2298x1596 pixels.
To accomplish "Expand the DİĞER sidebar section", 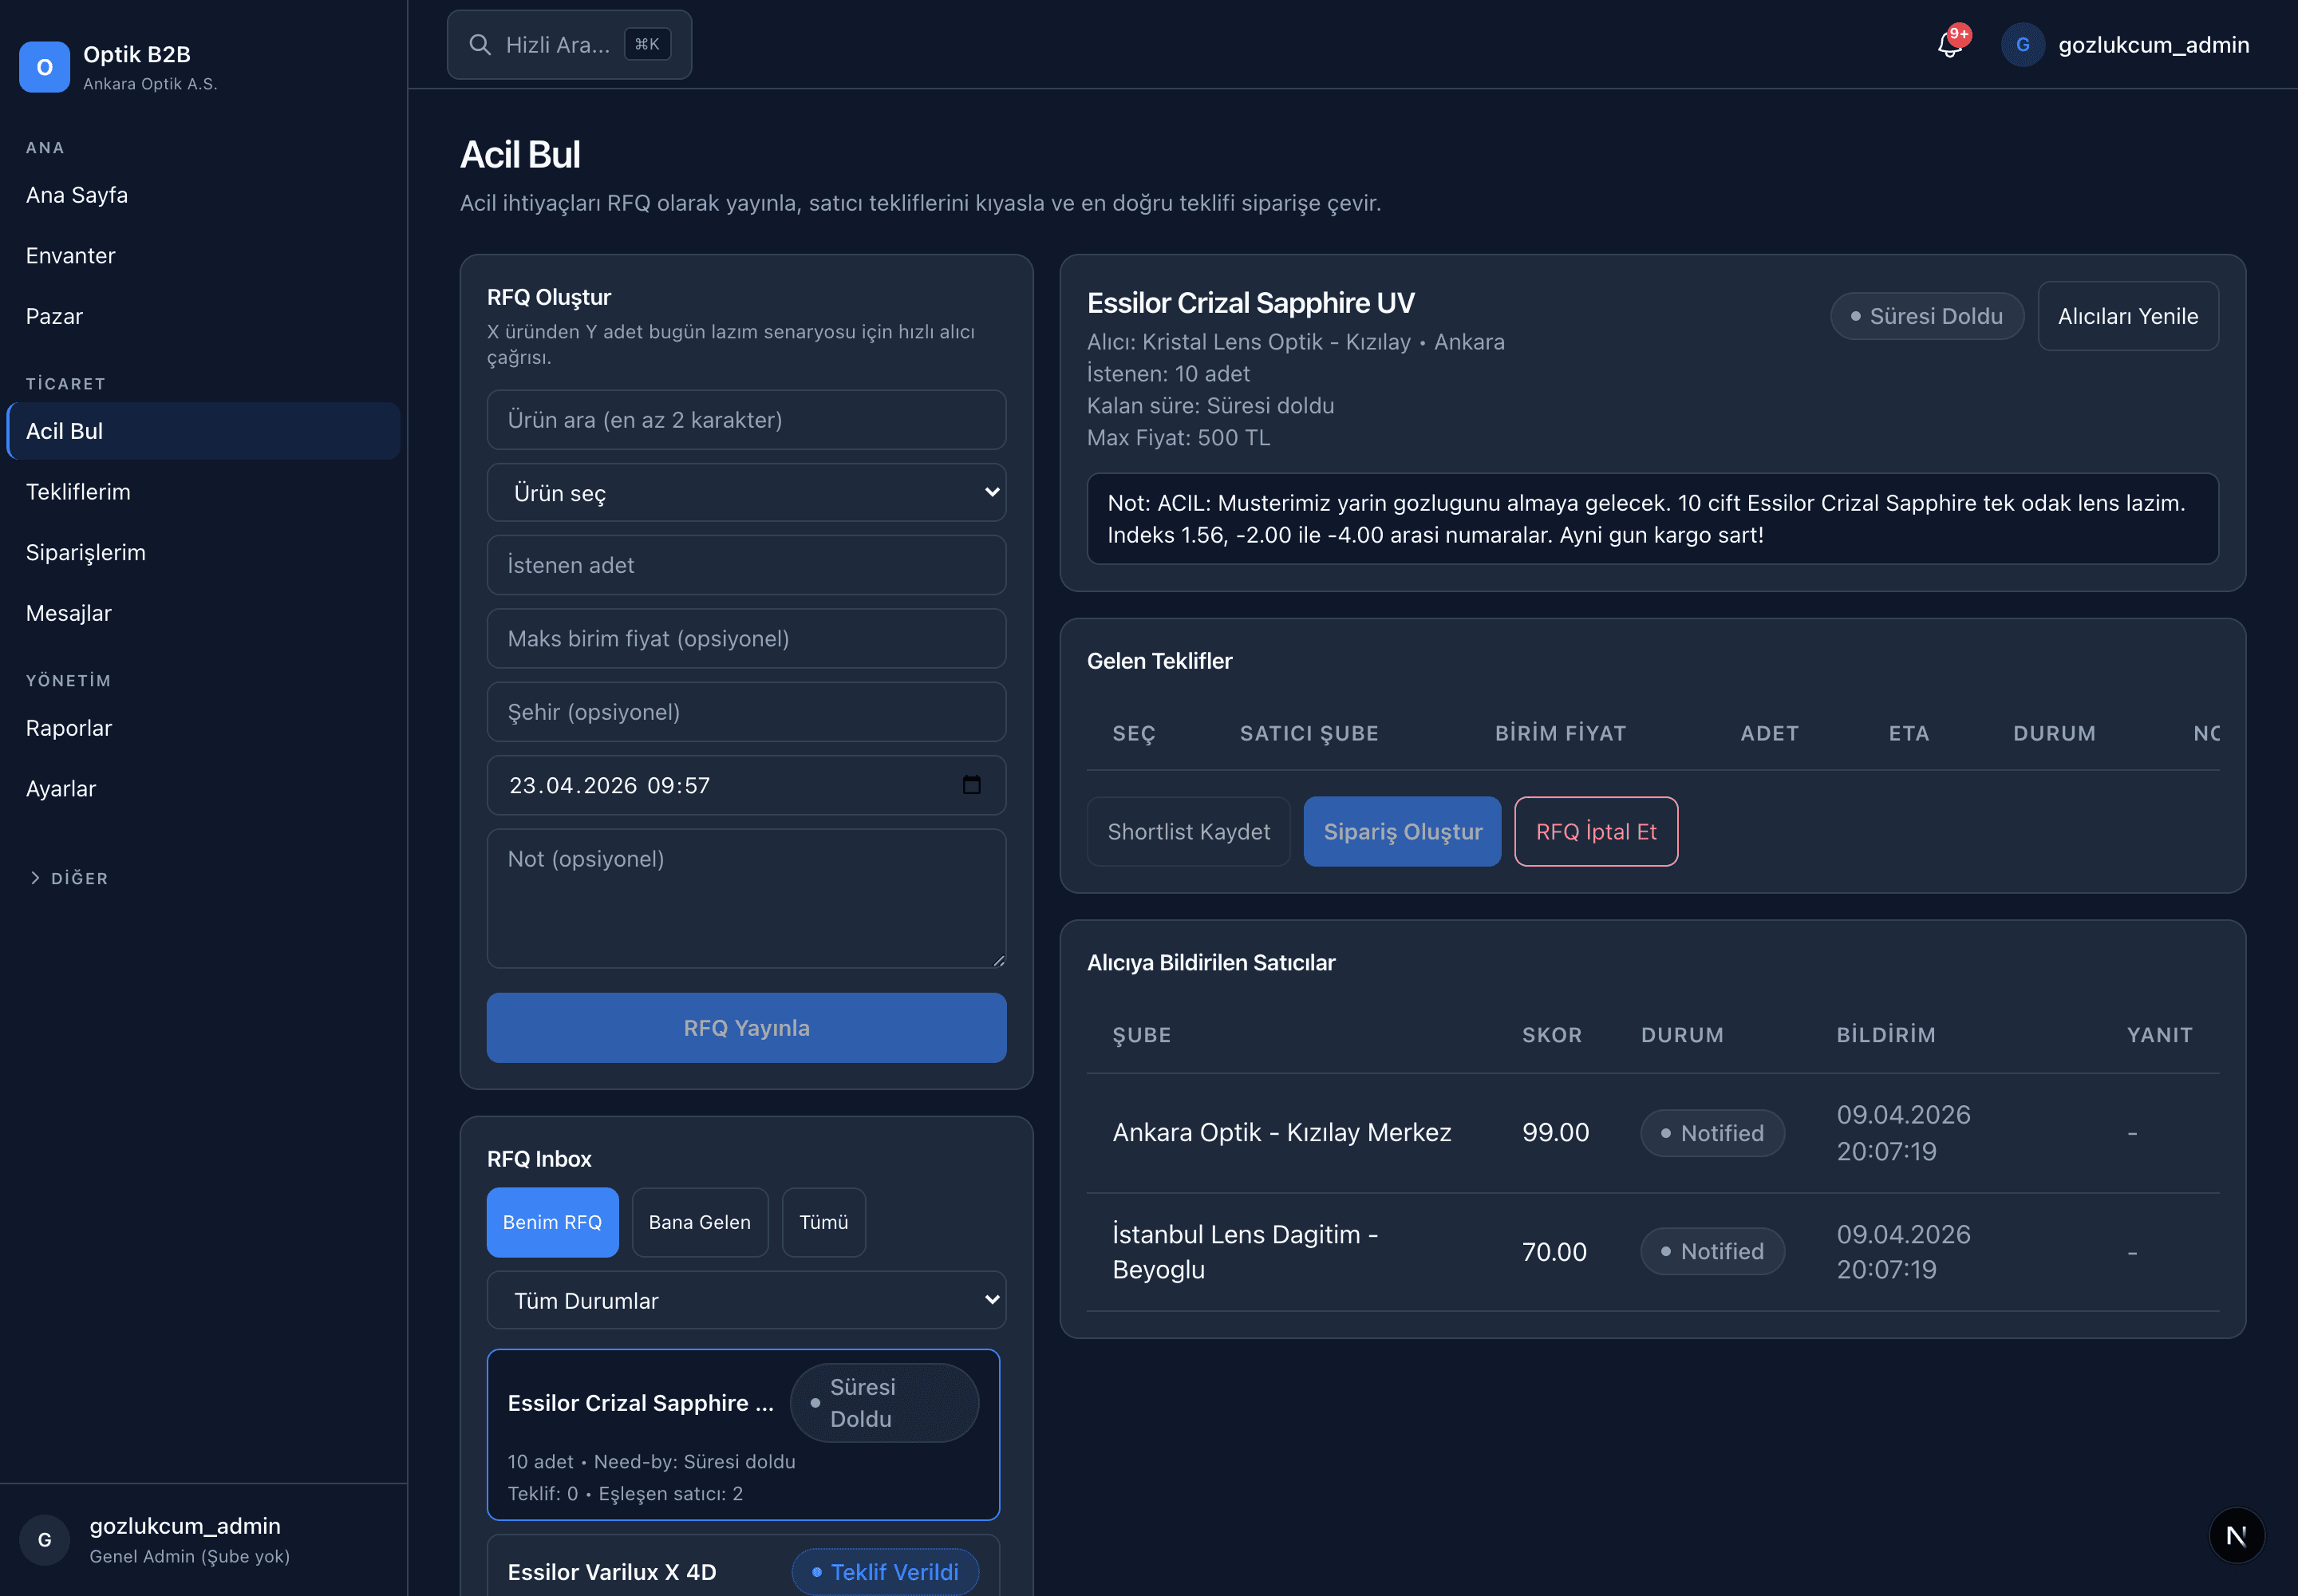I will (68, 878).
